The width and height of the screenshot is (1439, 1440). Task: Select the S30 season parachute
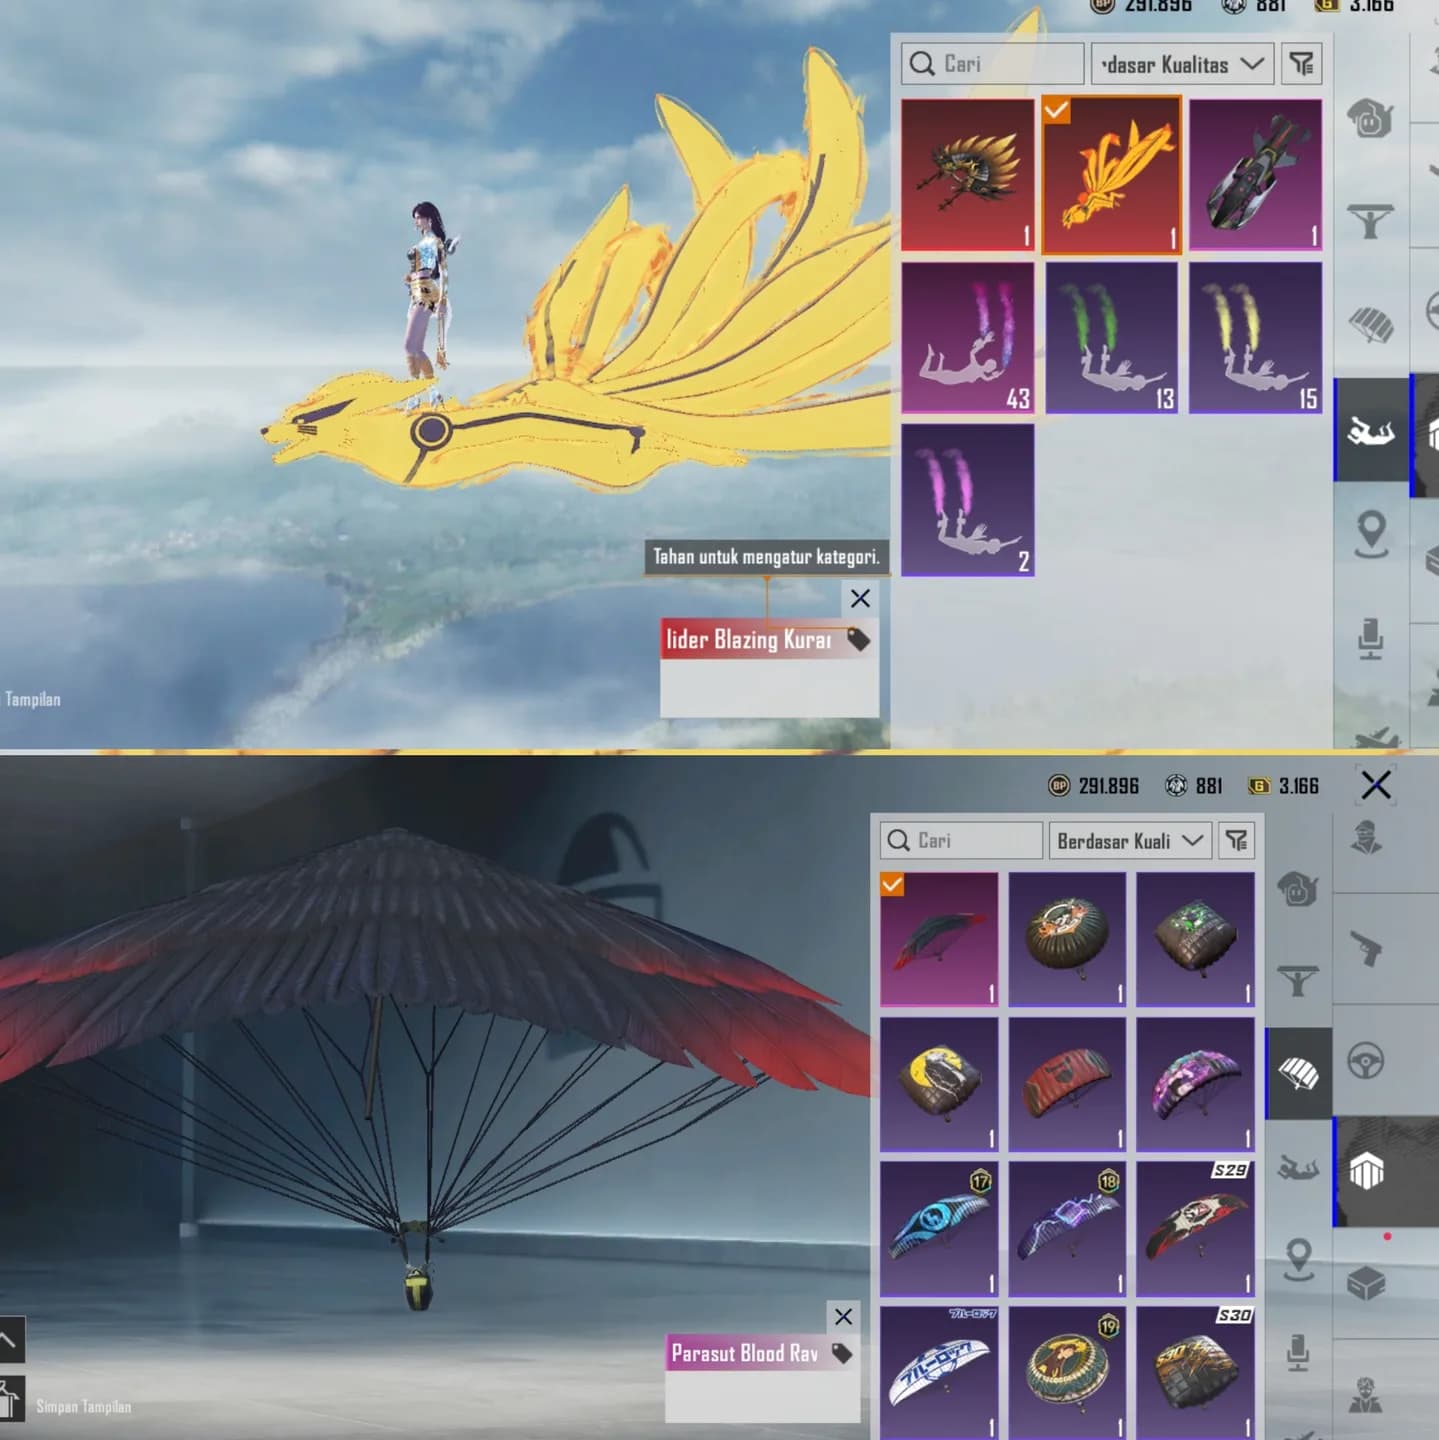1195,1372
